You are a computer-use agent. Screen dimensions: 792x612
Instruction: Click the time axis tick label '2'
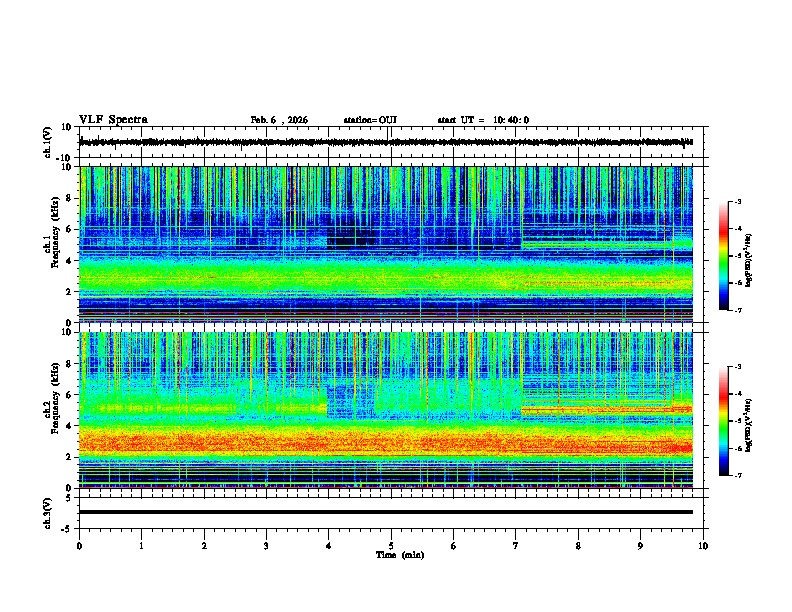pyautogui.click(x=204, y=546)
